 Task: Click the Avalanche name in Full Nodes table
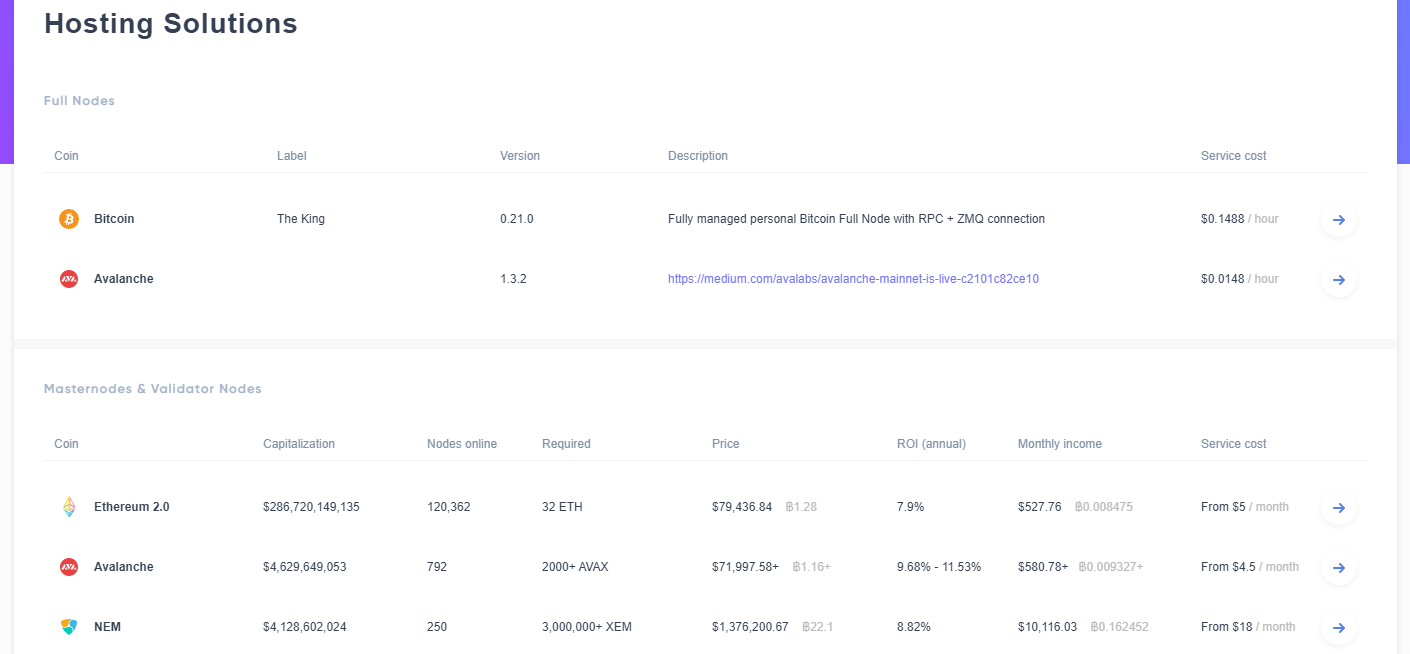point(124,279)
